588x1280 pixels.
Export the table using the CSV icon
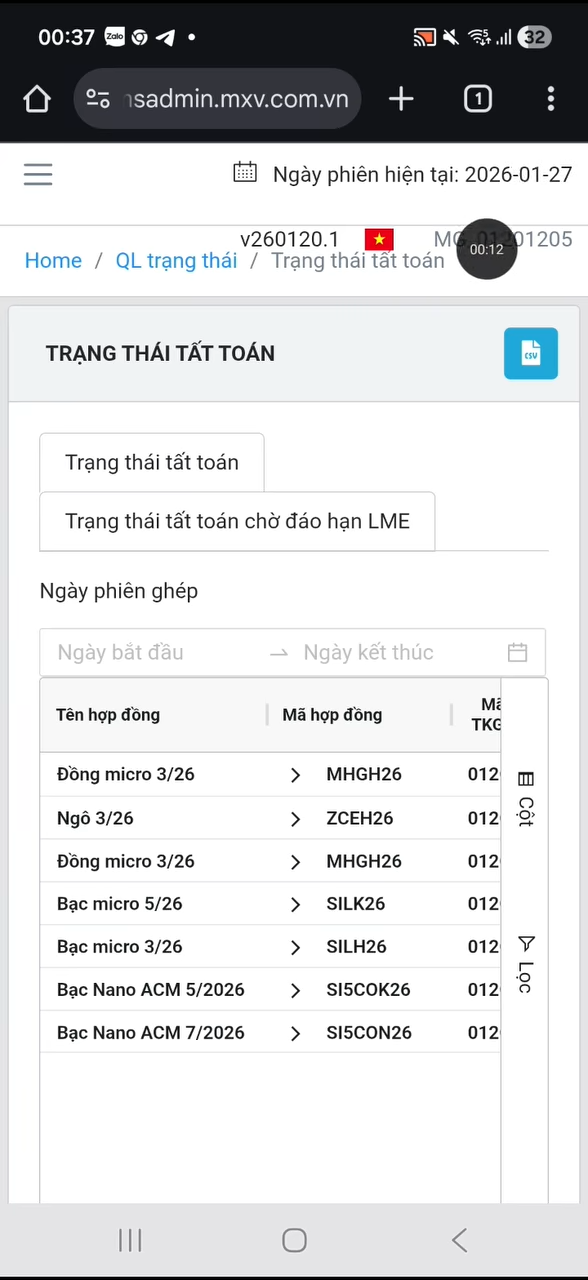(x=531, y=353)
